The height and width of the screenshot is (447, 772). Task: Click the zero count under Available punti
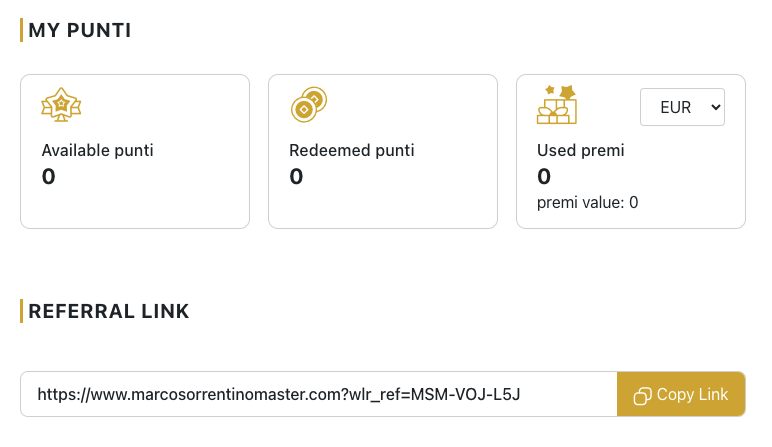[49, 176]
